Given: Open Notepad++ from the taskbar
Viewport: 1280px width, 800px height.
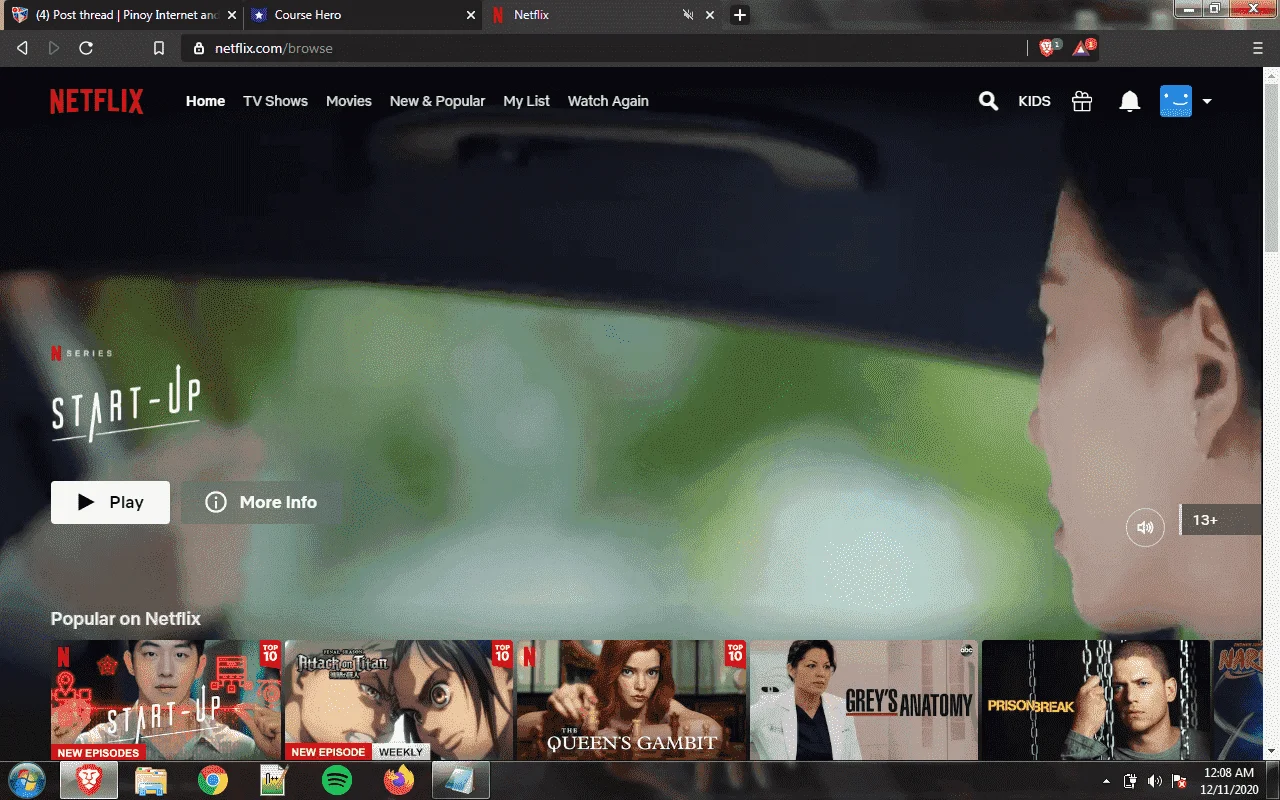Looking at the screenshot, I should [x=274, y=780].
